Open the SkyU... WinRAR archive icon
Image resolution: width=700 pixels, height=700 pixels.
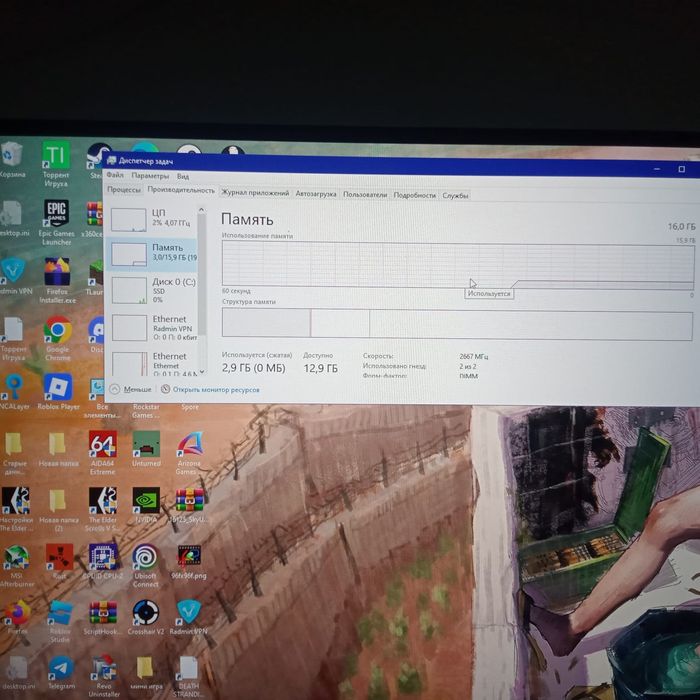coord(189,505)
